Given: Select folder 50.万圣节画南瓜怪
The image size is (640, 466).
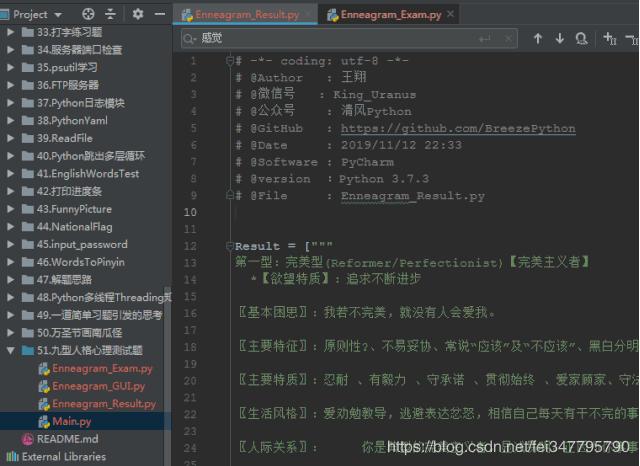Looking at the screenshot, I should [79, 333].
